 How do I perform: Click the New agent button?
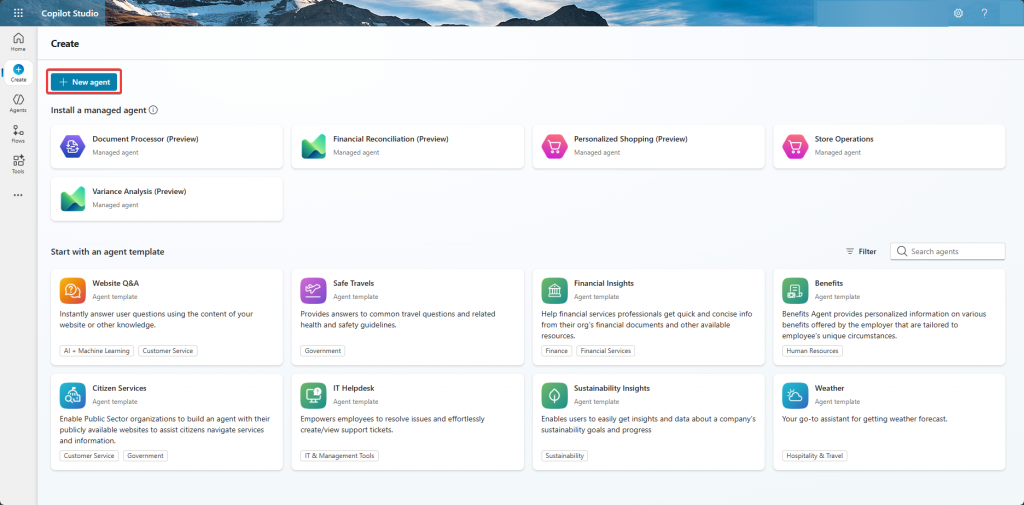pyautogui.click(x=84, y=82)
